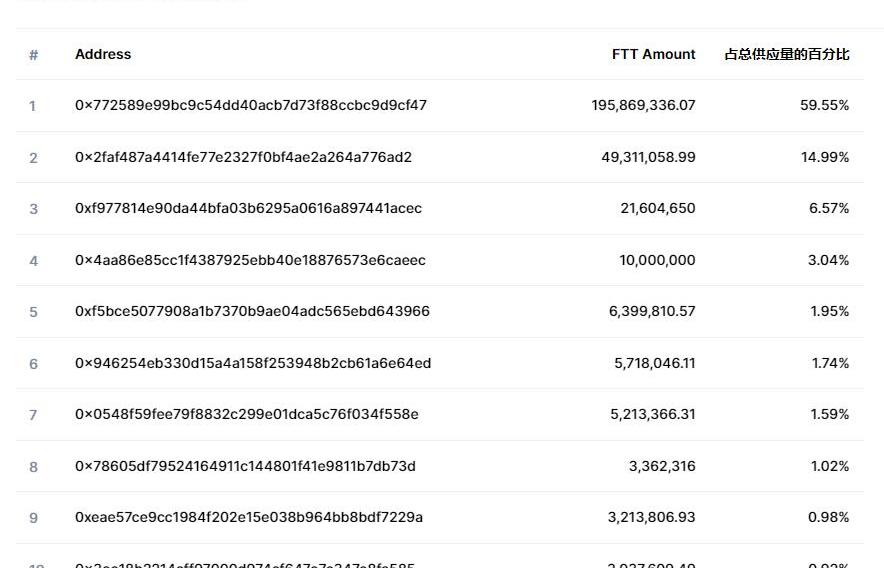
Task: Click address beginning 0x0548f59fee79
Action: coord(247,414)
